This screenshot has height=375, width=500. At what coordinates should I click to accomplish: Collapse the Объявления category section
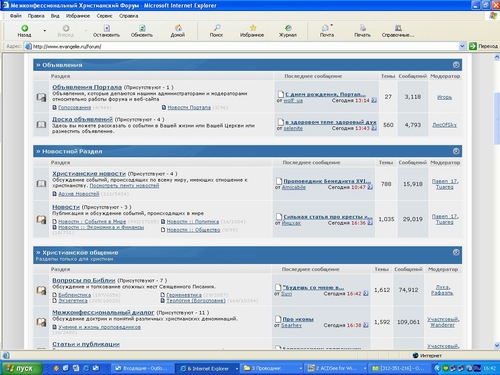click(x=456, y=65)
